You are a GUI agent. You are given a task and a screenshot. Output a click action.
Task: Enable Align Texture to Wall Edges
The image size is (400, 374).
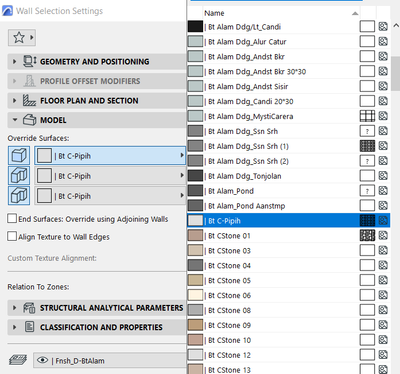pos(12,236)
